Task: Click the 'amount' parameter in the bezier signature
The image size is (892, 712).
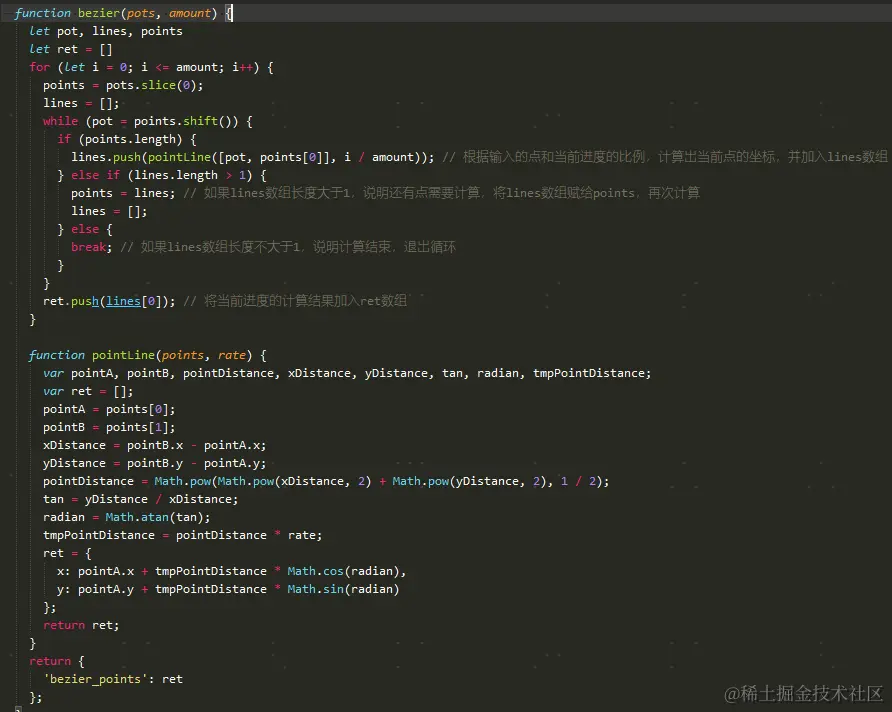Action: pyautogui.click(x=189, y=13)
